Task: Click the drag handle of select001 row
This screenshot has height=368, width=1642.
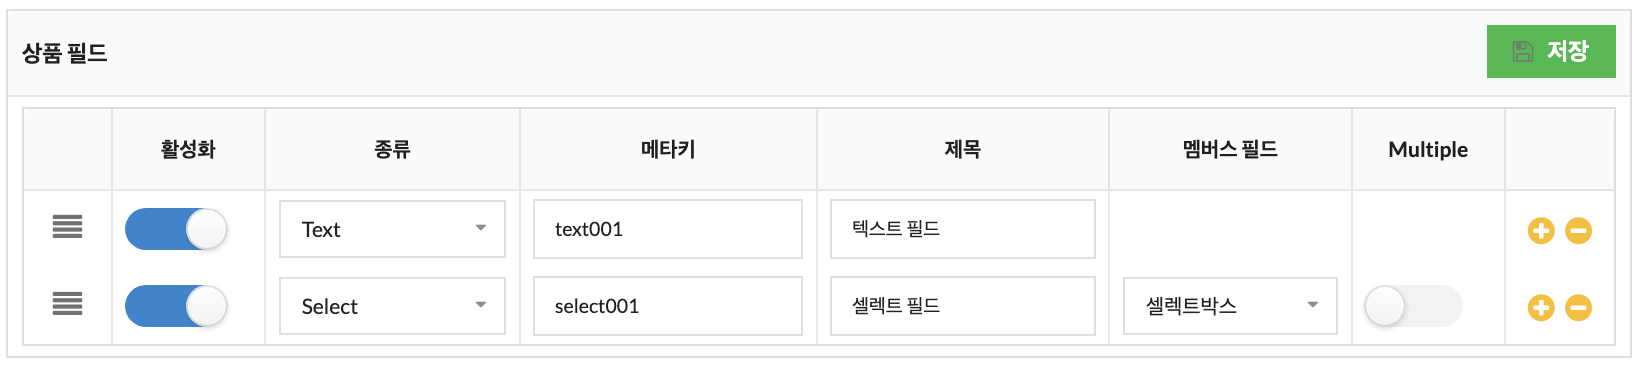Action: [x=67, y=304]
